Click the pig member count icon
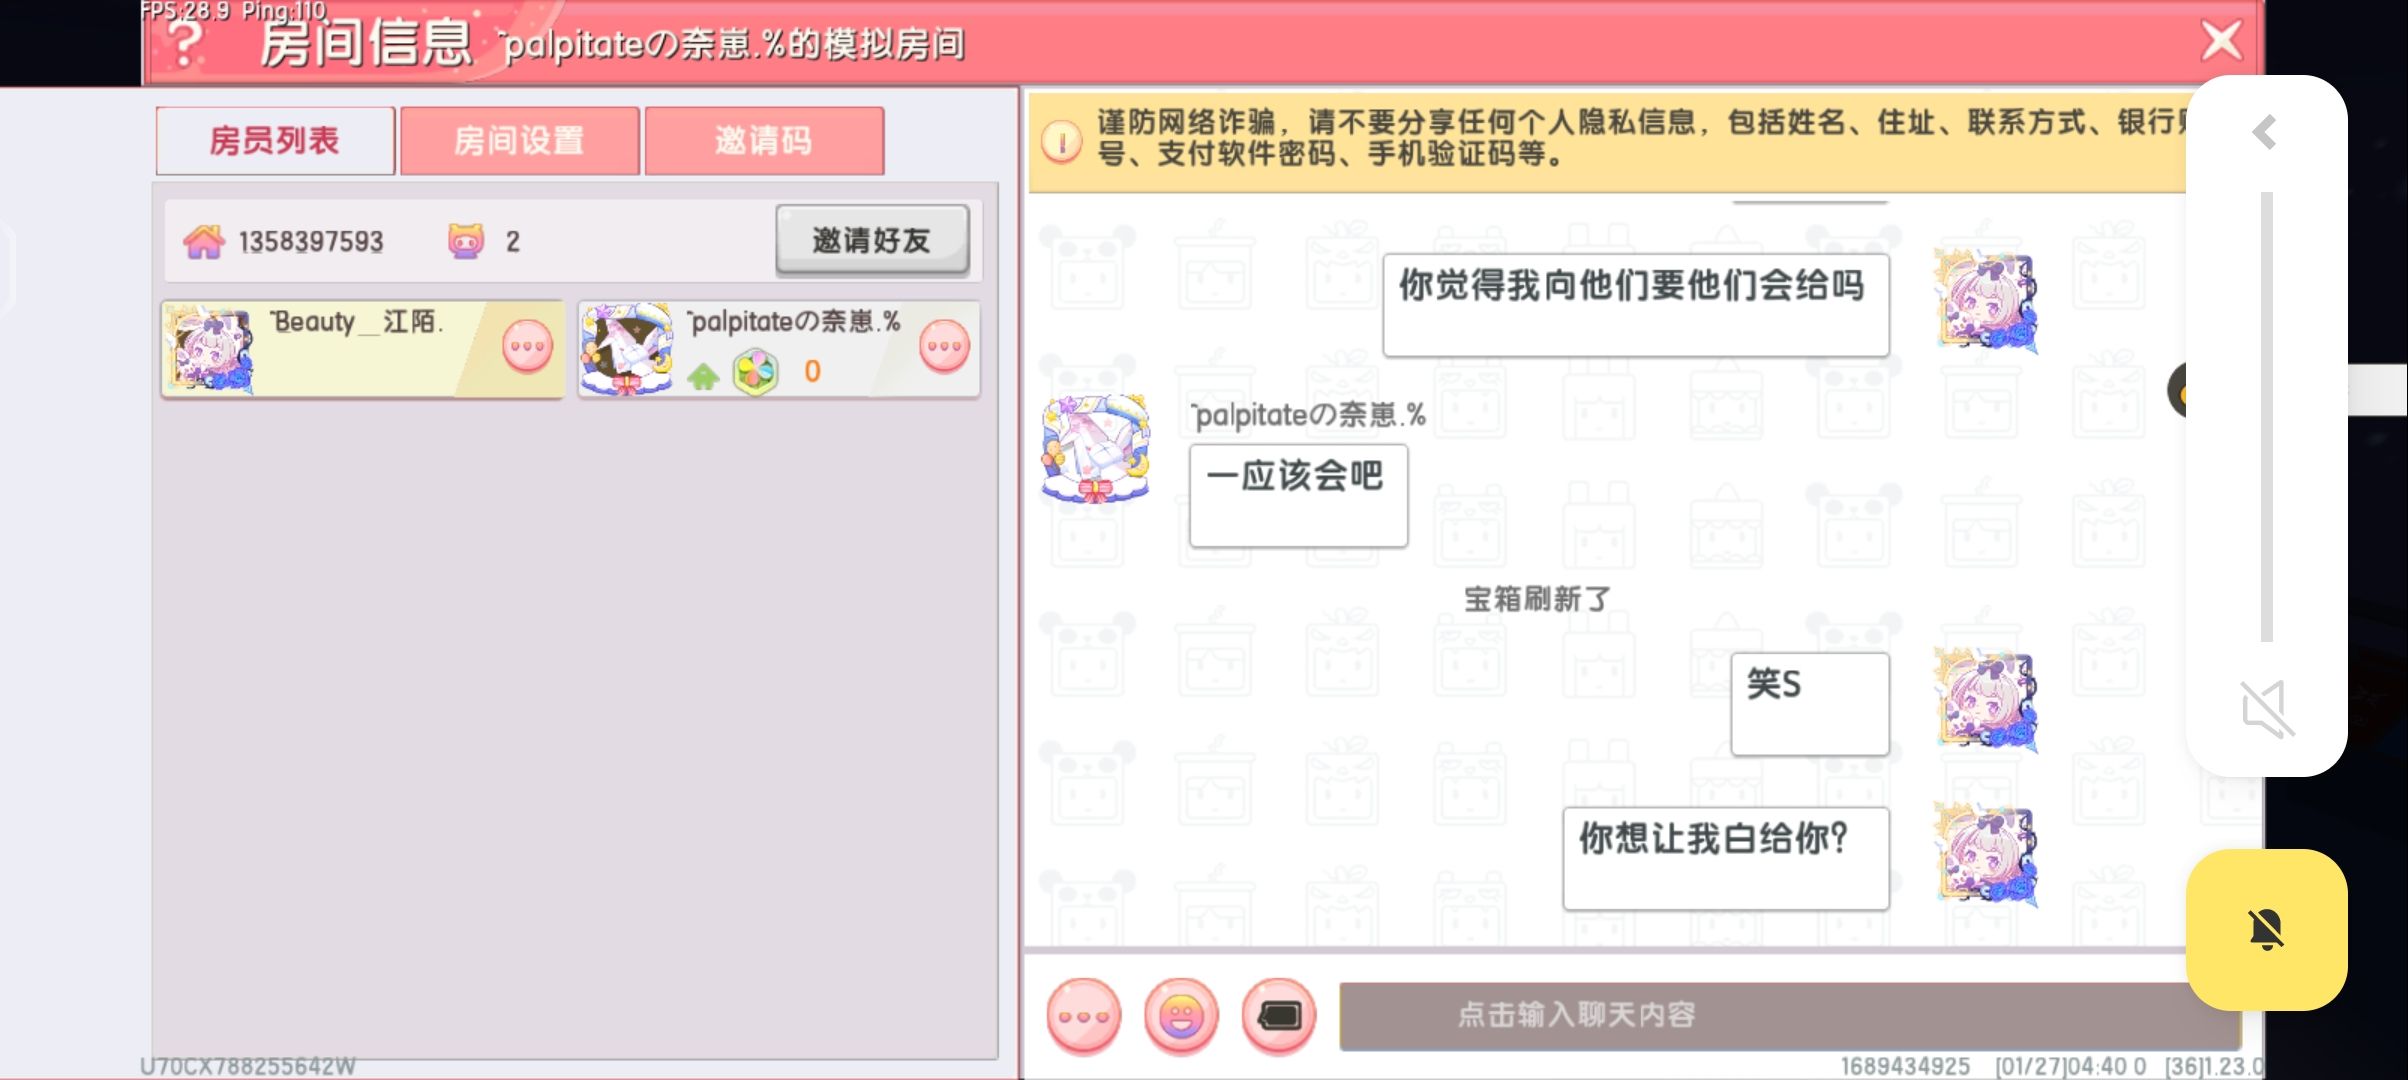Screen dimensions: 2408x1080 (x=466, y=241)
